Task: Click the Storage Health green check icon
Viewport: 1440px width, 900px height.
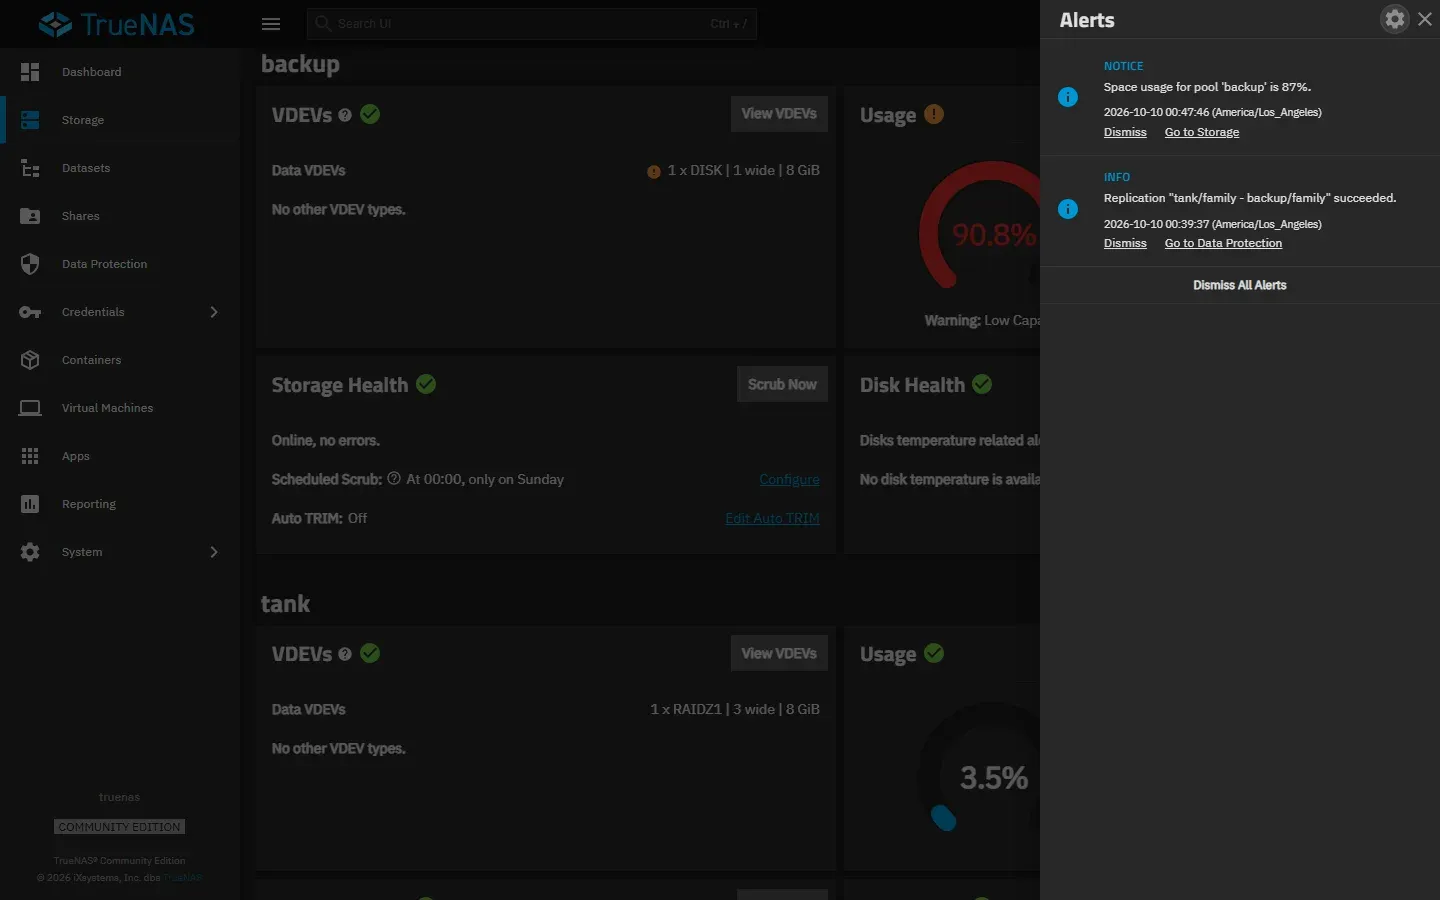Action: point(426,384)
